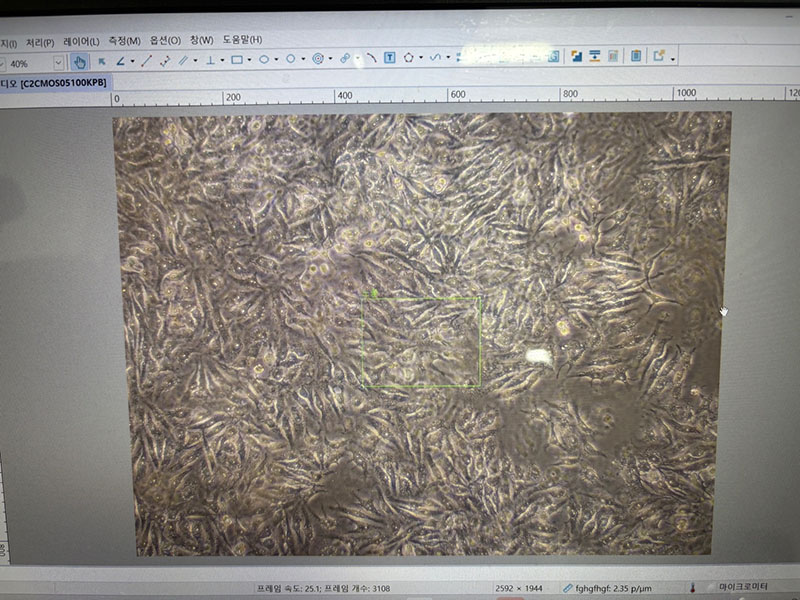Expand the export icon dropdown arrow
This screenshot has width=800, height=600.
(x=673, y=58)
